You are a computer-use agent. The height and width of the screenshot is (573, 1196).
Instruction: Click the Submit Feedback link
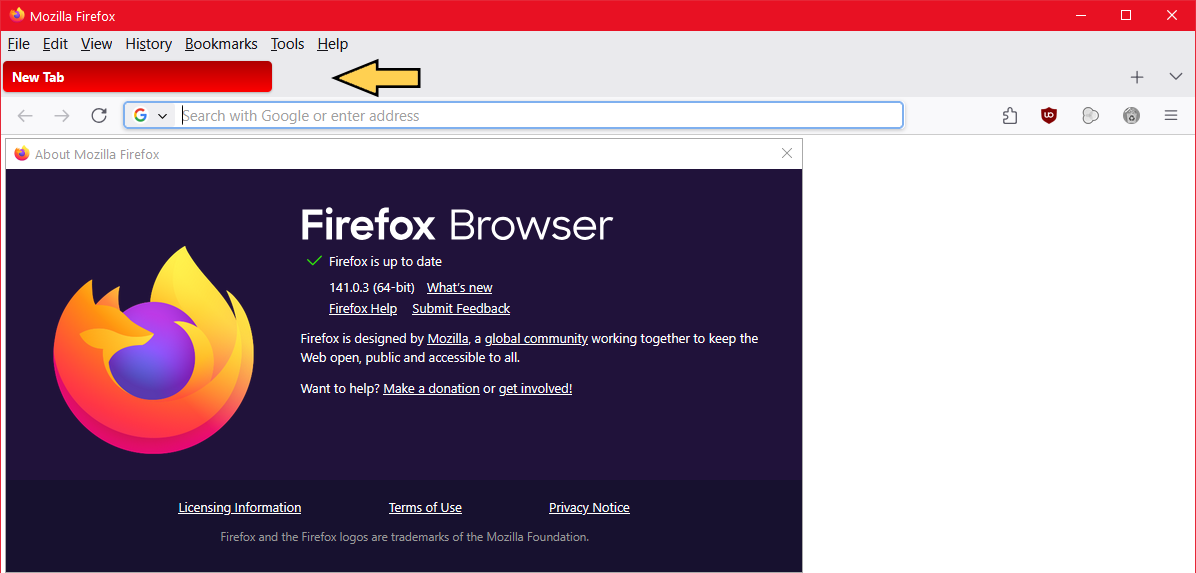(x=461, y=308)
